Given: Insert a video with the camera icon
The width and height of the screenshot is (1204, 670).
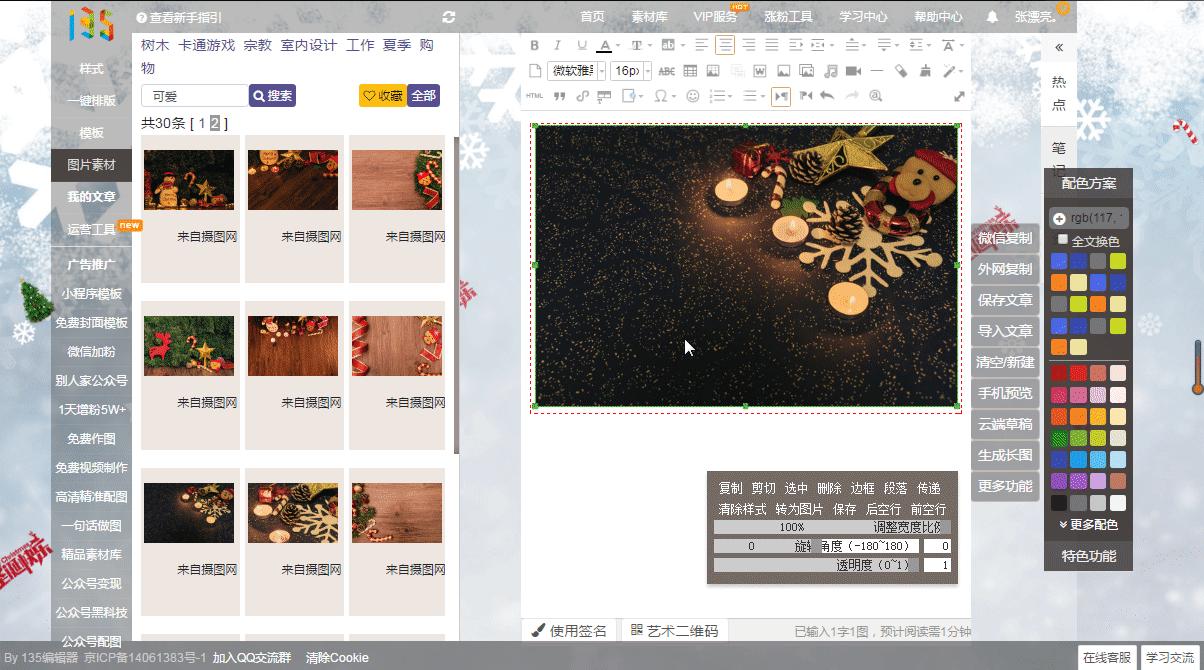Looking at the screenshot, I should coord(853,70).
